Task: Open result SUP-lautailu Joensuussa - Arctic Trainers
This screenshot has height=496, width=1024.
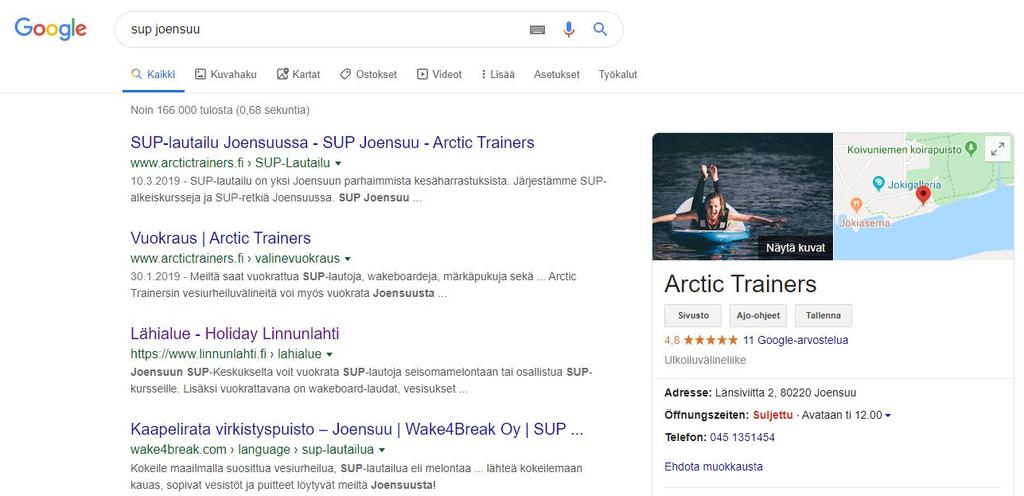Action: point(332,143)
